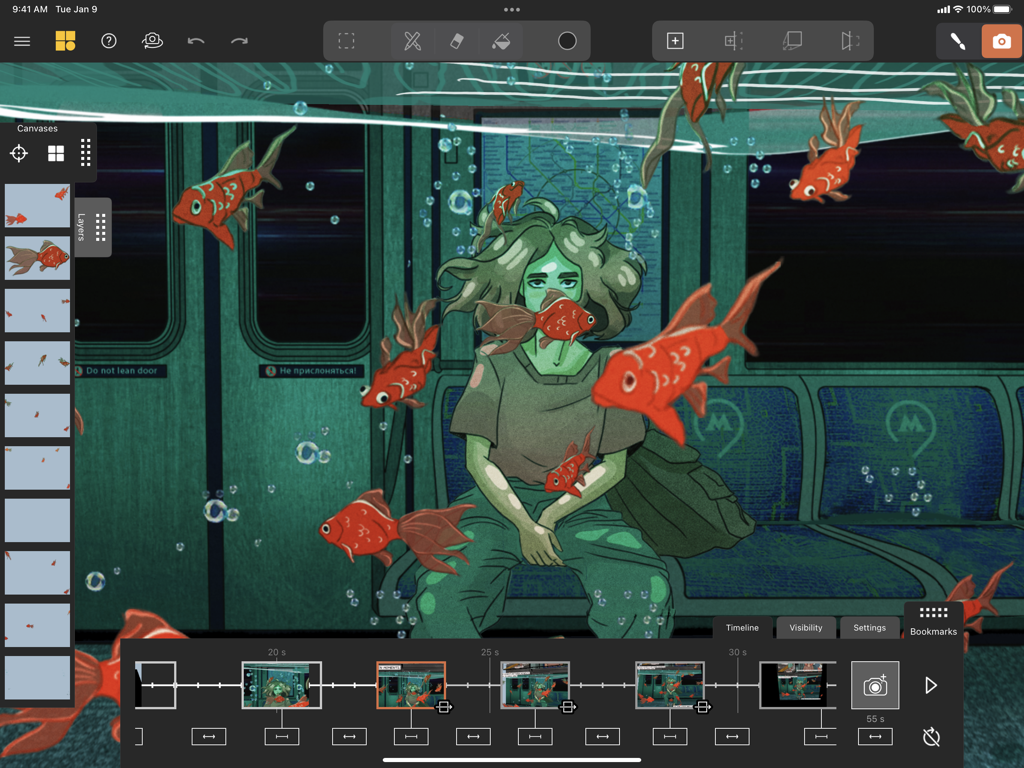Select the scissors cut tool
This screenshot has width=1024, height=768.
410,41
